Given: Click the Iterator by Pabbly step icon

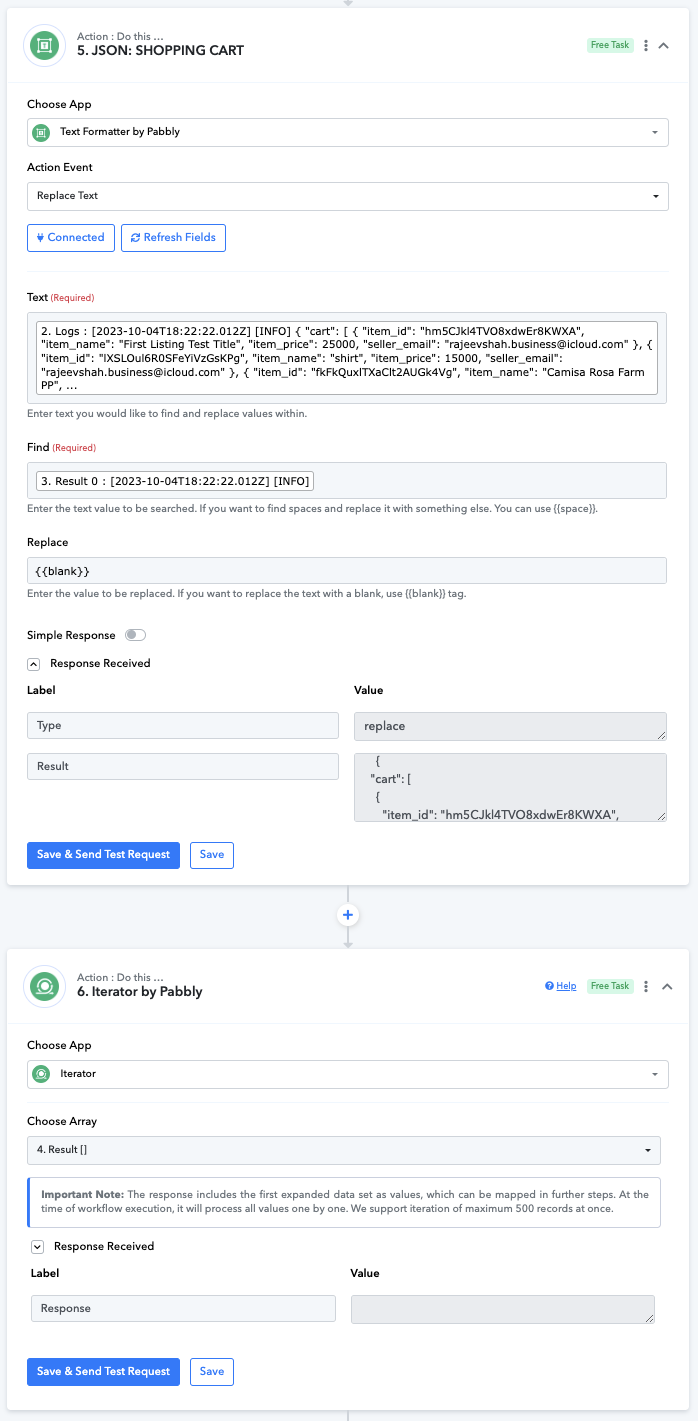Looking at the screenshot, I should [x=43, y=985].
